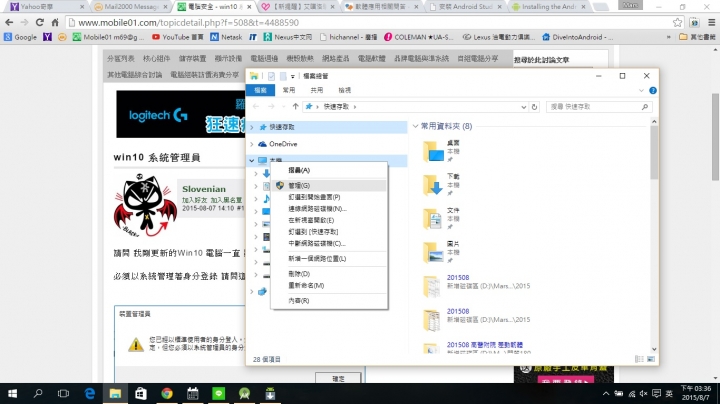The image size is (720, 404).
Task: Show hidden system tray icons chevron
Action: click(x=606, y=393)
